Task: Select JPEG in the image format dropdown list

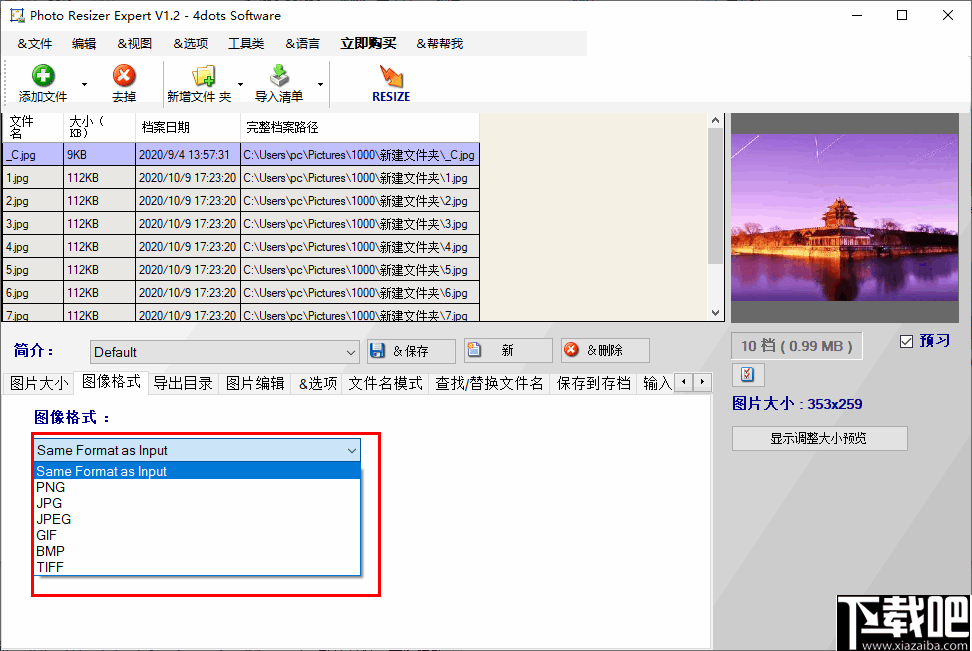Action: pyautogui.click(x=53, y=519)
